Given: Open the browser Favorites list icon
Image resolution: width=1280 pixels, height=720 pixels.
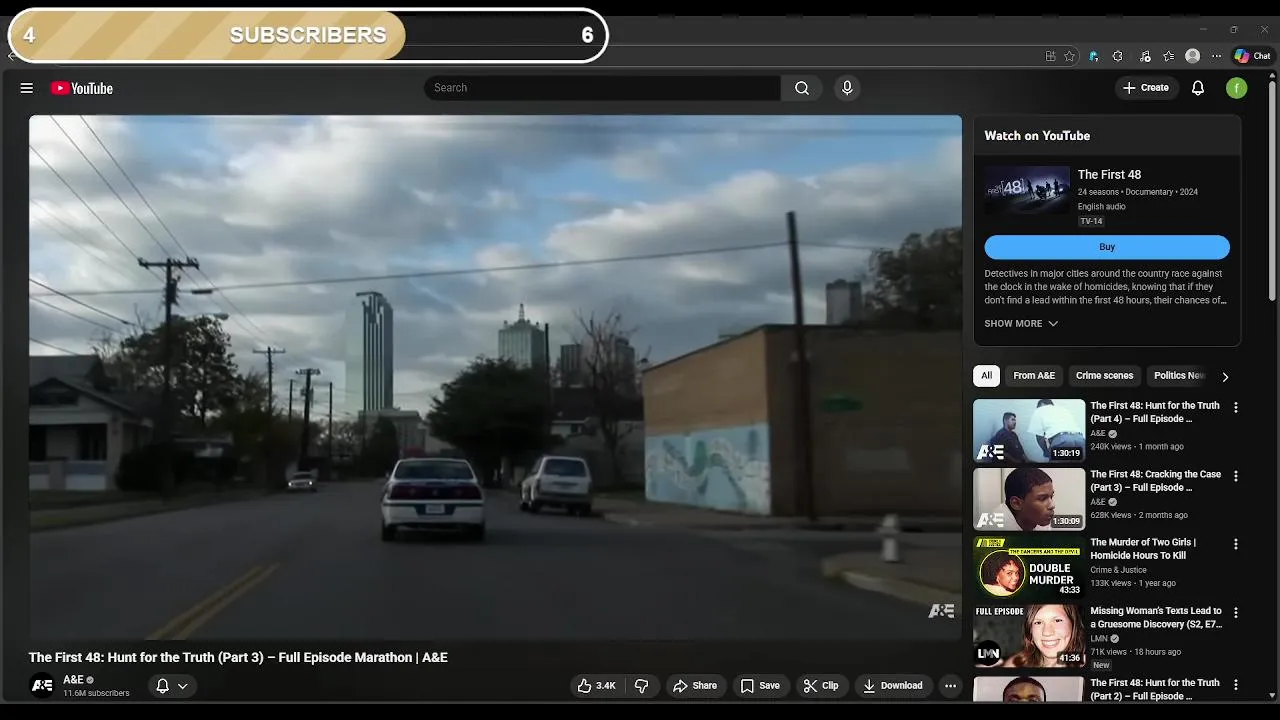Looking at the screenshot, I should point(1169,56).
